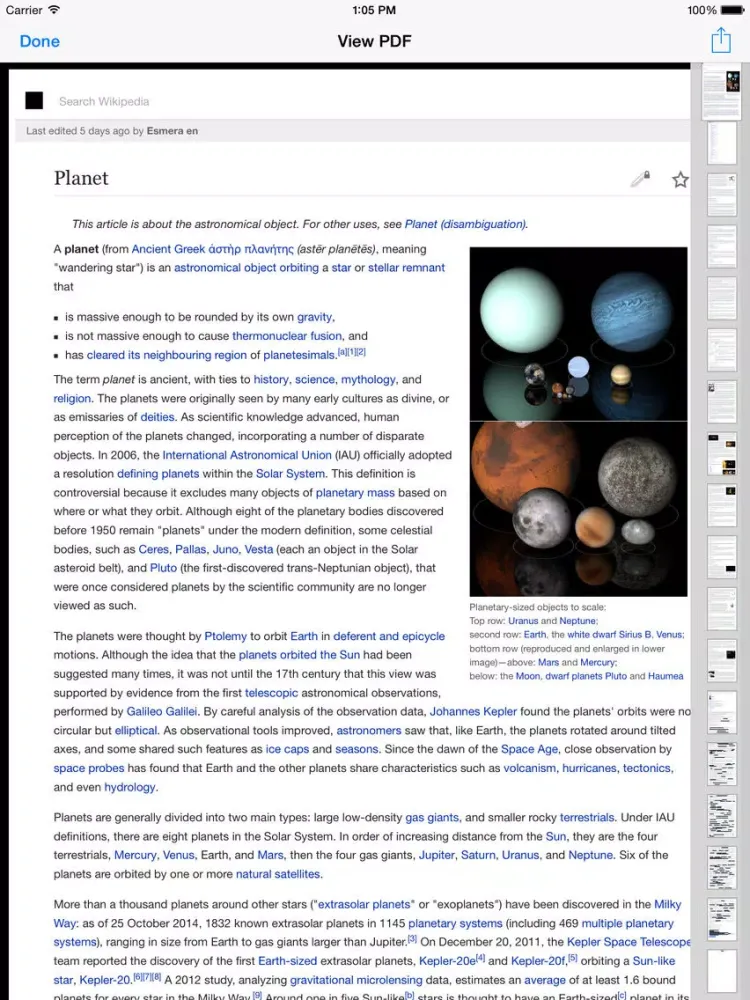Open the natural satellites link
The image size is (750, 1000).
278,874
